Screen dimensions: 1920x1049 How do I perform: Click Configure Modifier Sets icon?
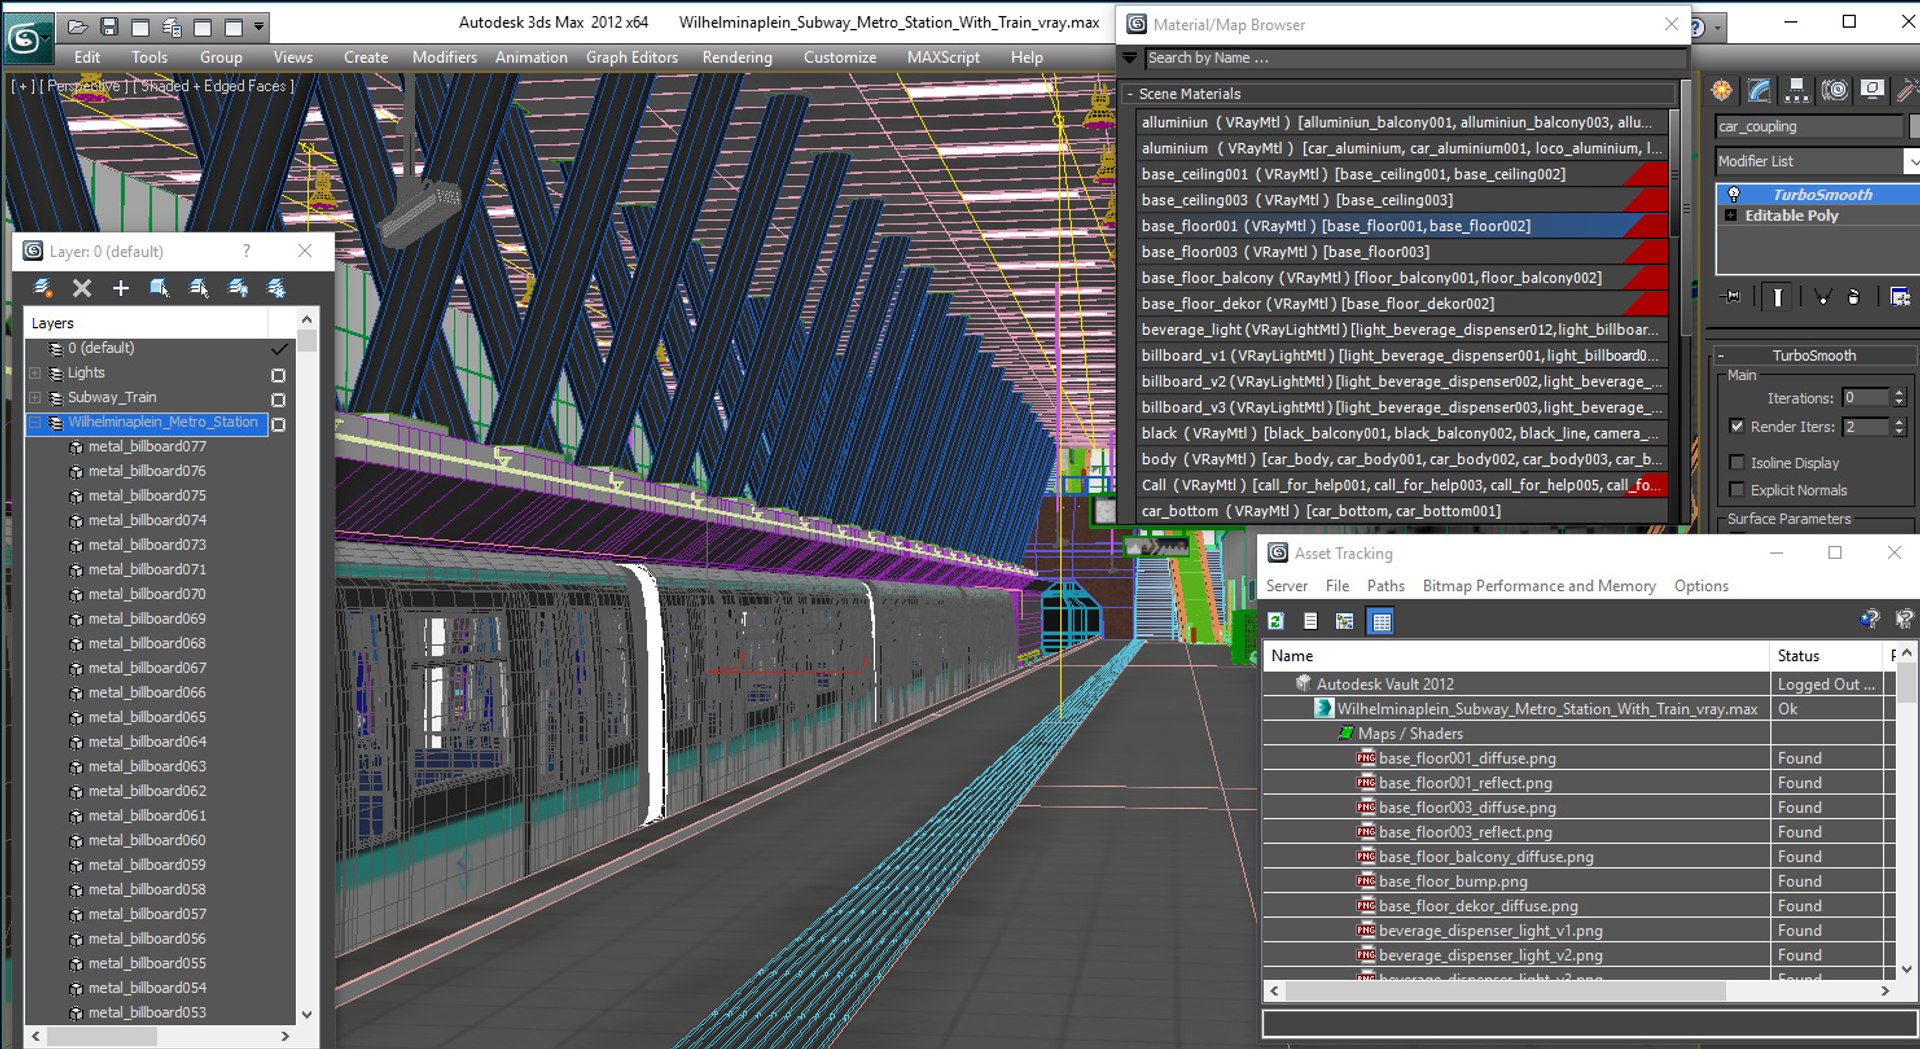1900,297
